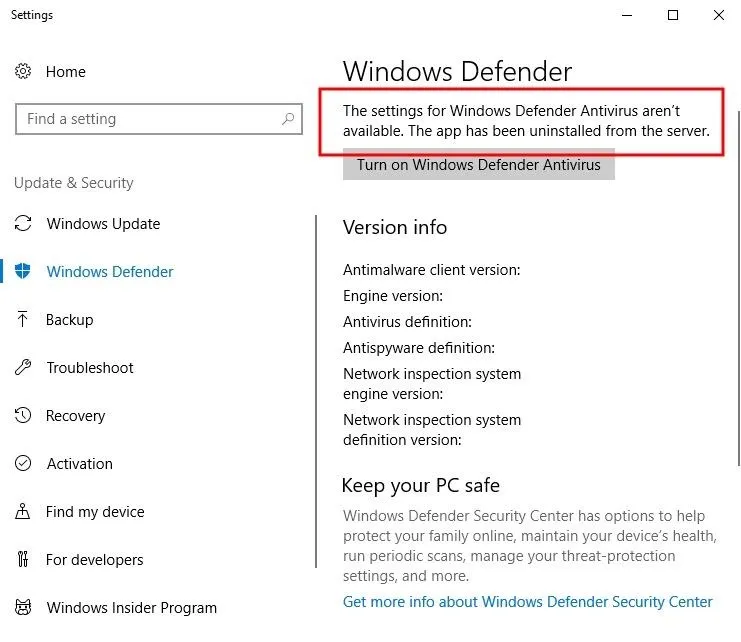Close the Settings window
The width and height of the screenshot is (741, 642).
pos(719,15)
